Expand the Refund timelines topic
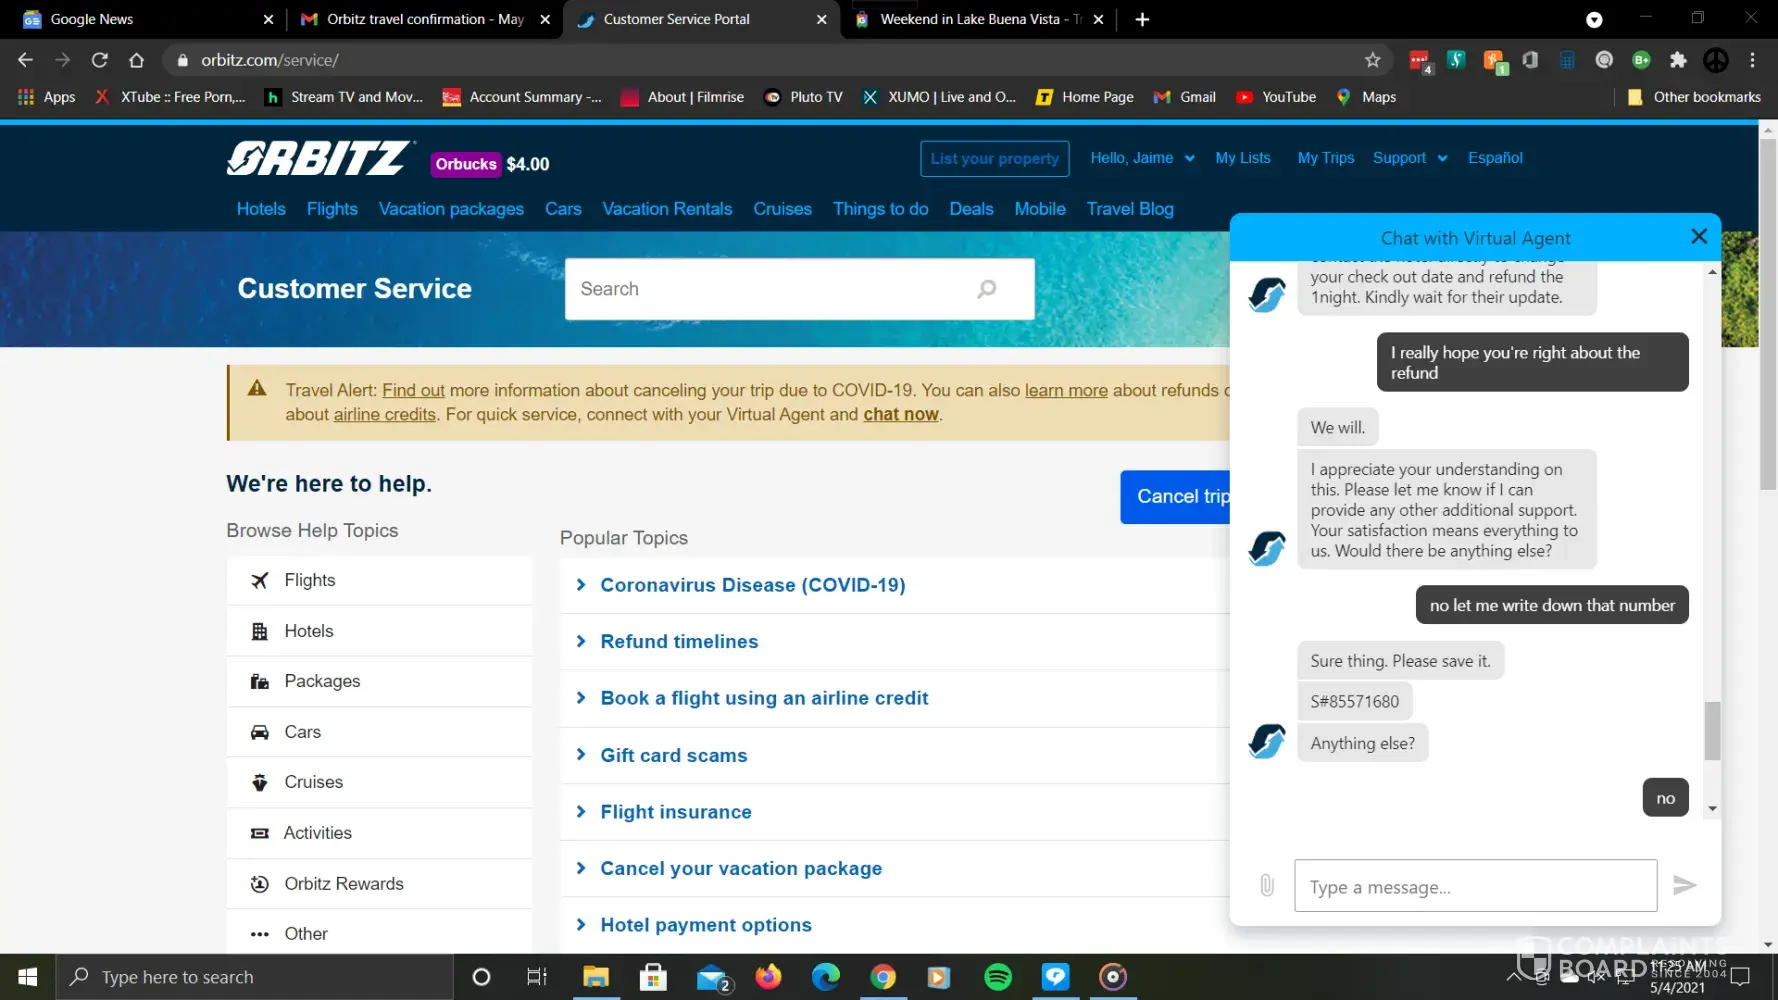Image resolution: width=1778 pixels, height=1000 pixels. click(678, 642)
